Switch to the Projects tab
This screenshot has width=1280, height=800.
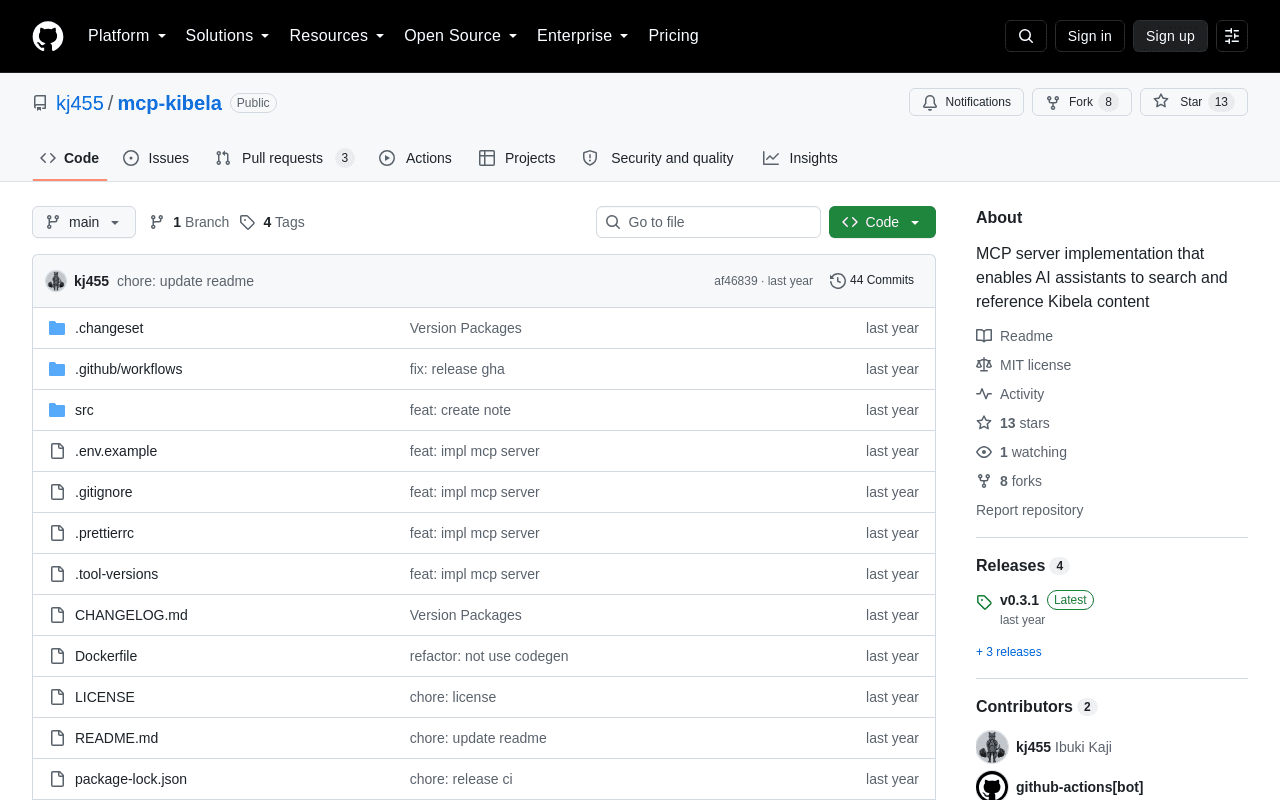517,158
